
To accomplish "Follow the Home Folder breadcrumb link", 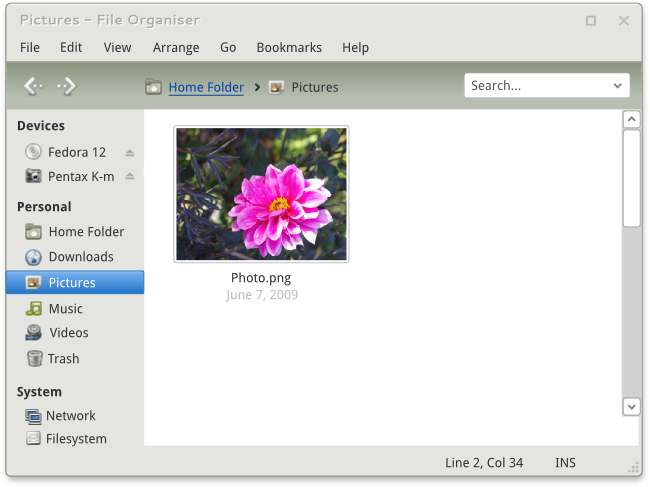I will [x=206, y=87].
